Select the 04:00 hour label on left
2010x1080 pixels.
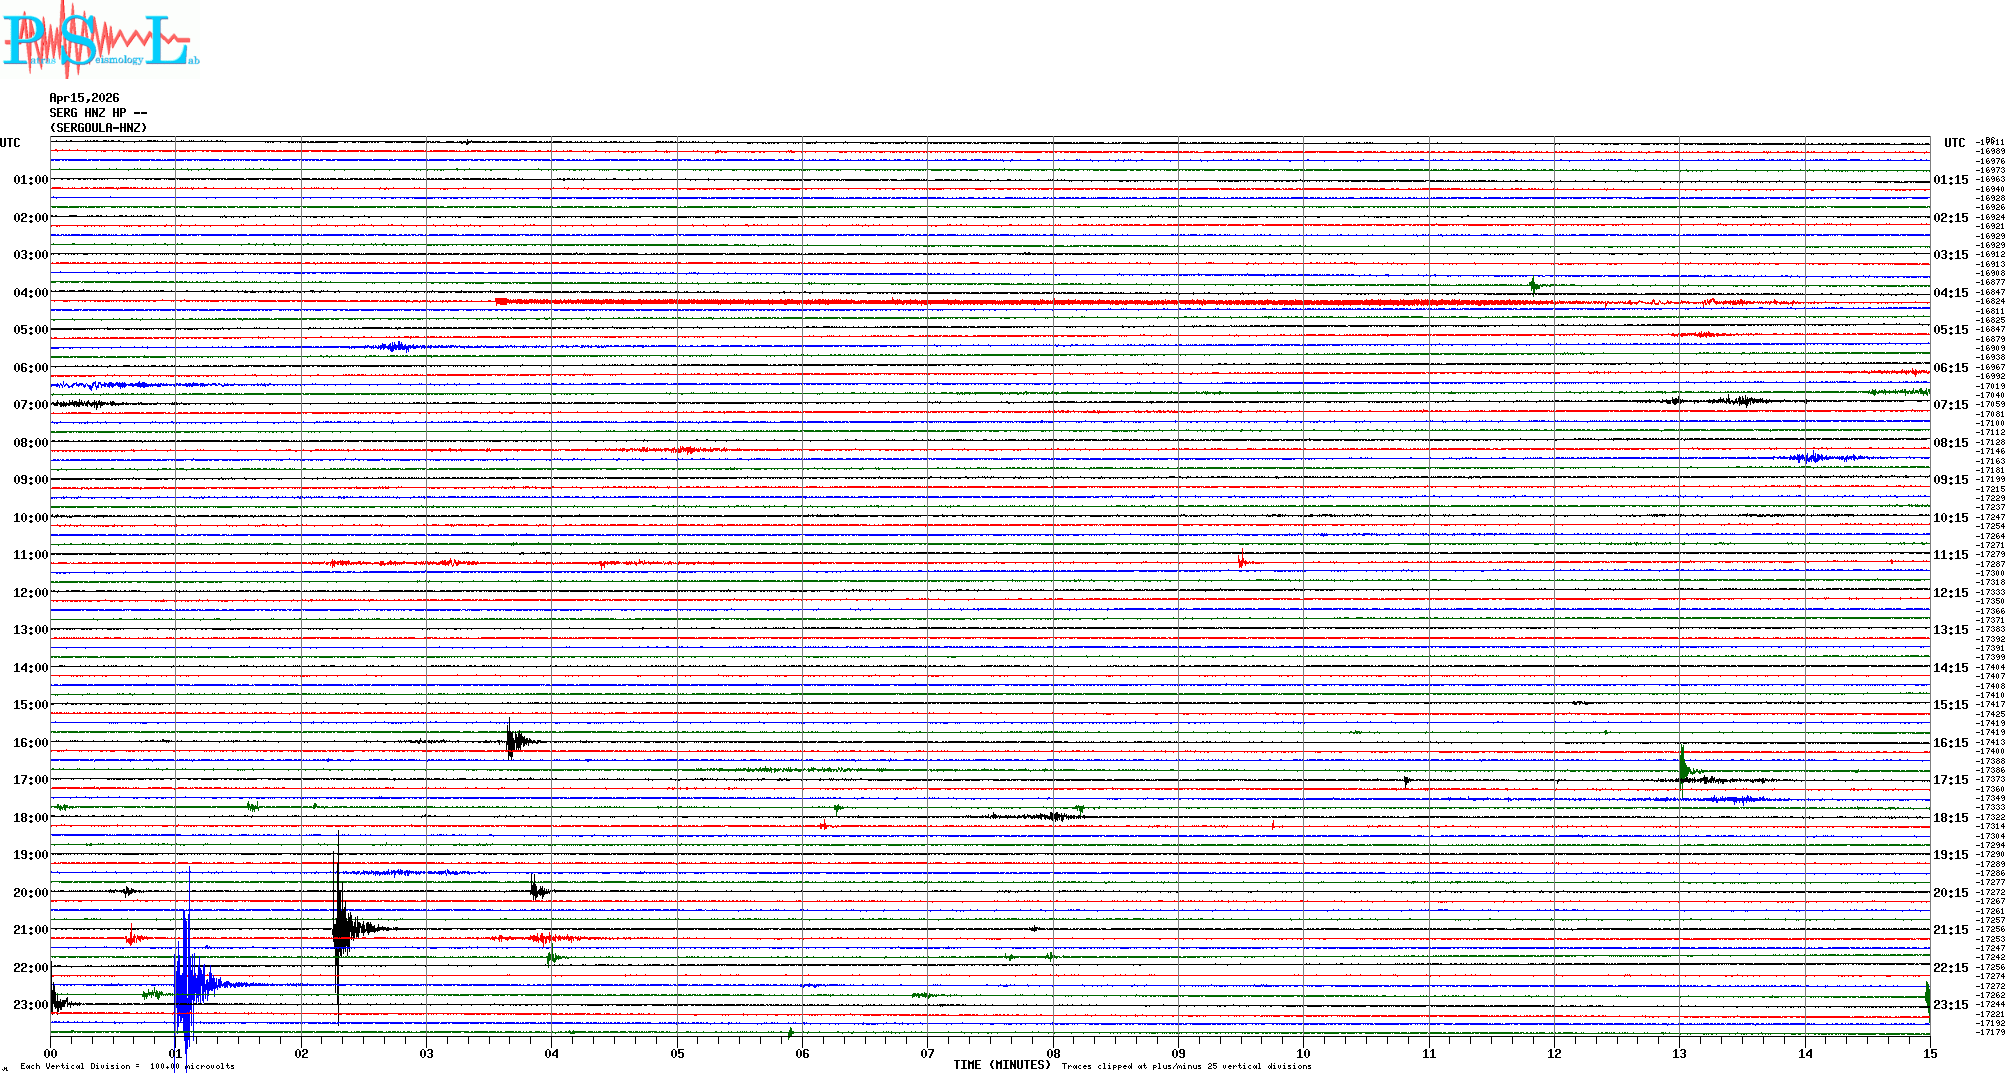pos(30,293)
